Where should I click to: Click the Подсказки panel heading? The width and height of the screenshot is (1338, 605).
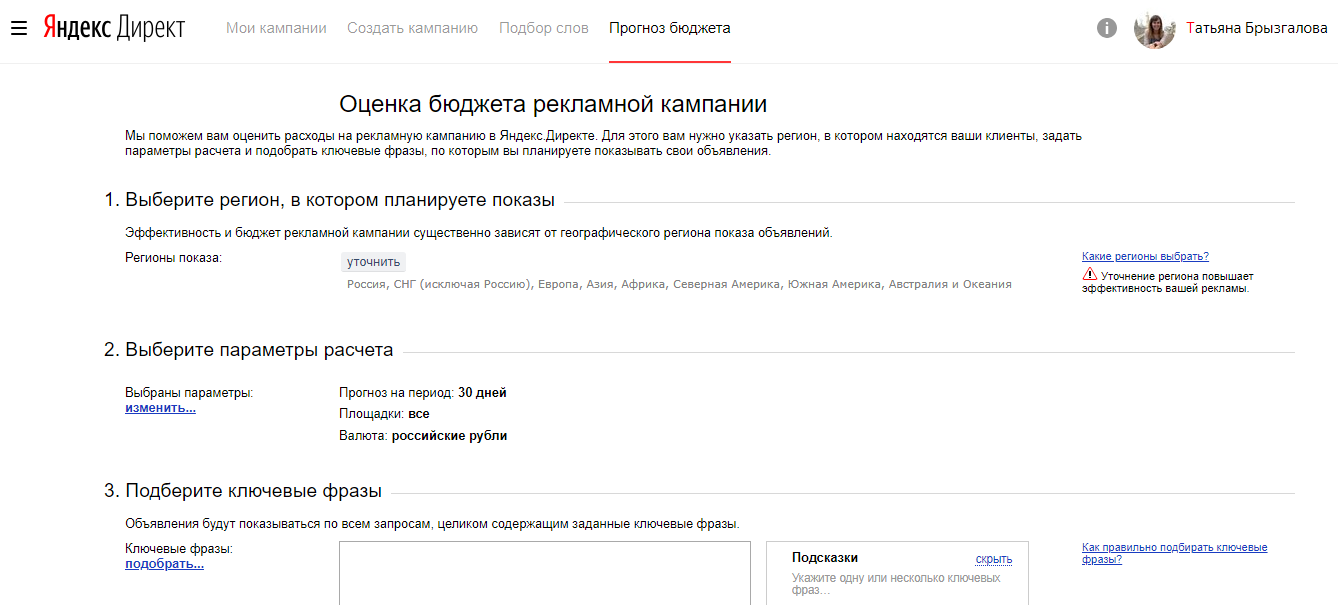pyautogui.click(x=824, y=558)
